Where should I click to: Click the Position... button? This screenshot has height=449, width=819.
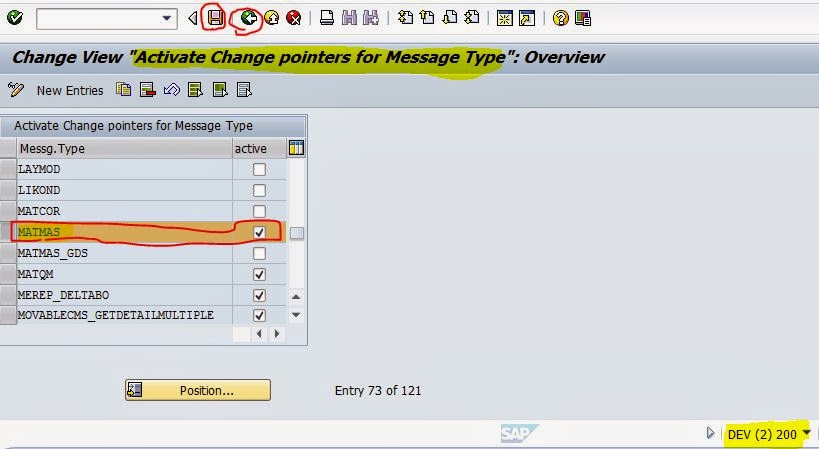[x=198, y=390]
